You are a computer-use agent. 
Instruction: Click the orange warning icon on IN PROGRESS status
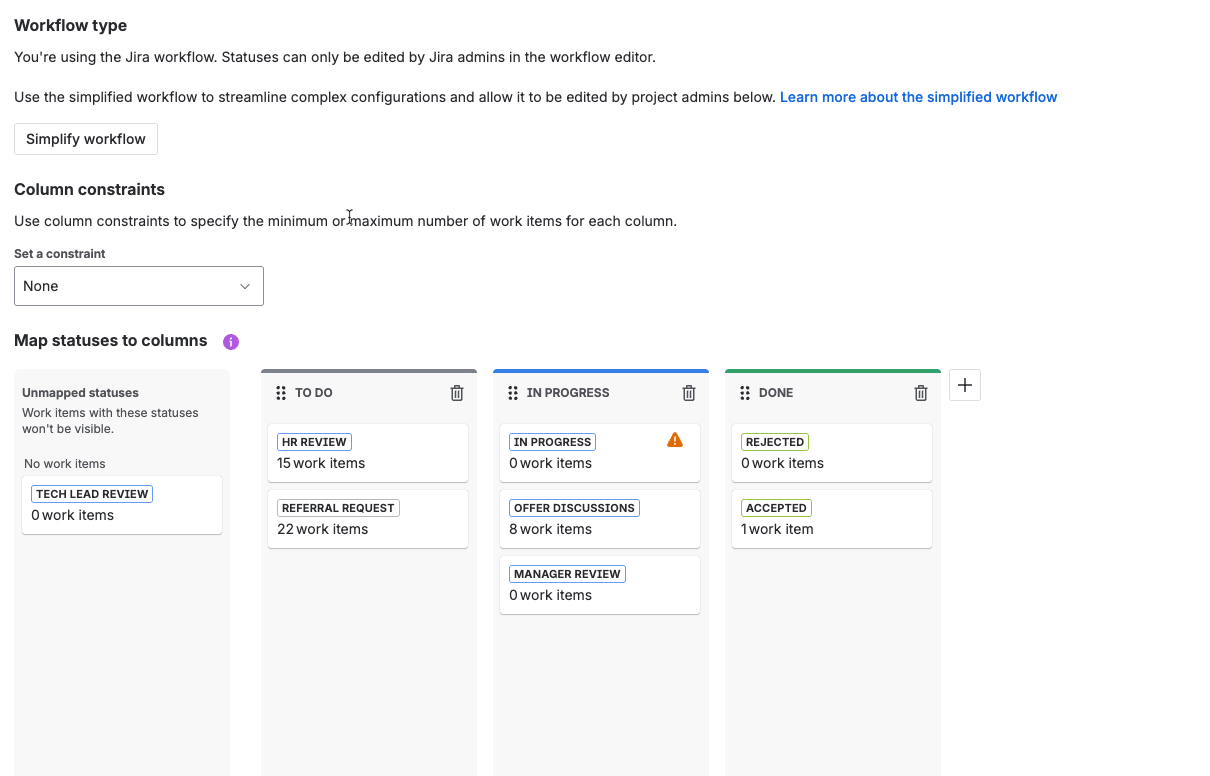click(x=675, y=440)
